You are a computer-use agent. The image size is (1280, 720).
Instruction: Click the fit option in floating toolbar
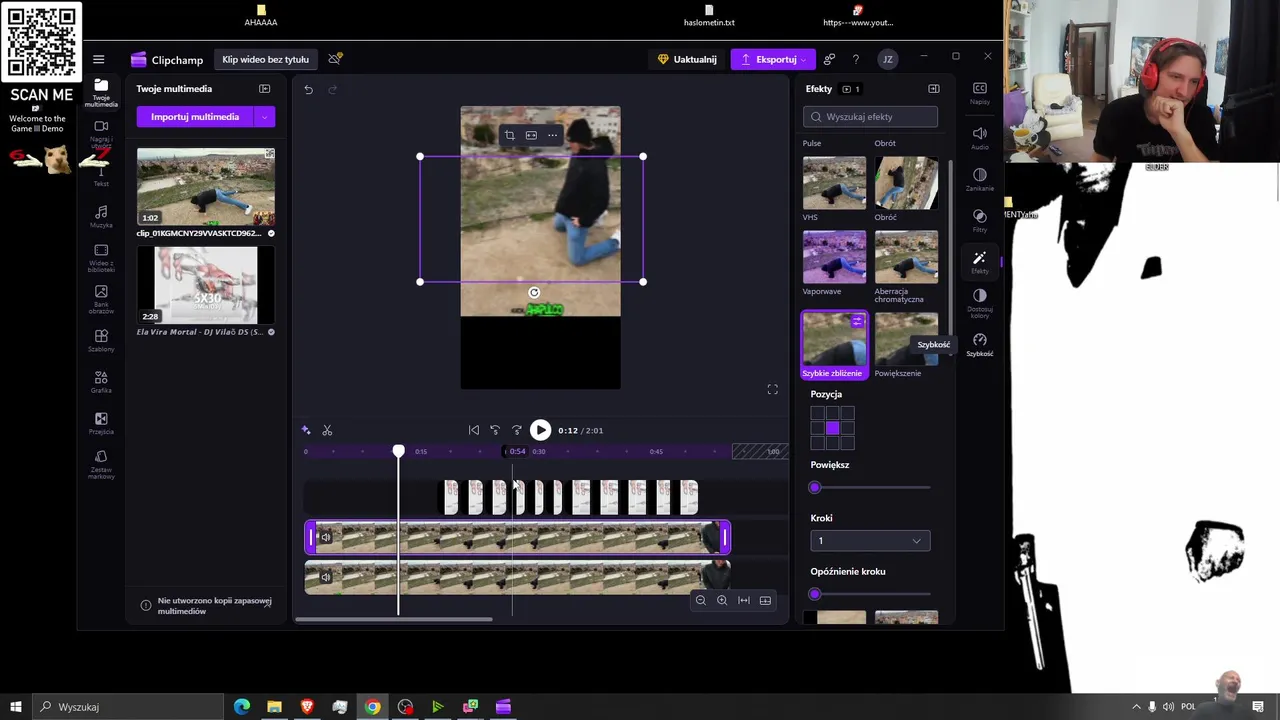click(531, 135)
